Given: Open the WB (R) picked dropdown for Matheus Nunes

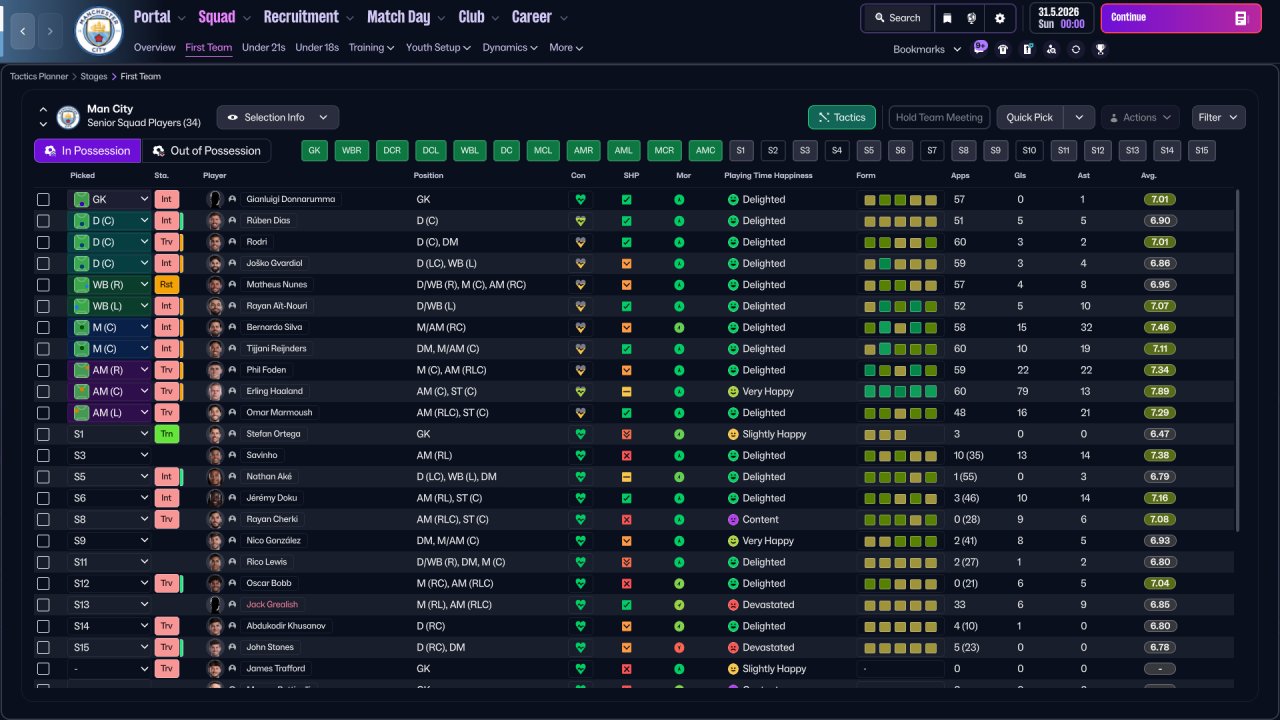Looking at the screenshot, I should click(110, 285).
